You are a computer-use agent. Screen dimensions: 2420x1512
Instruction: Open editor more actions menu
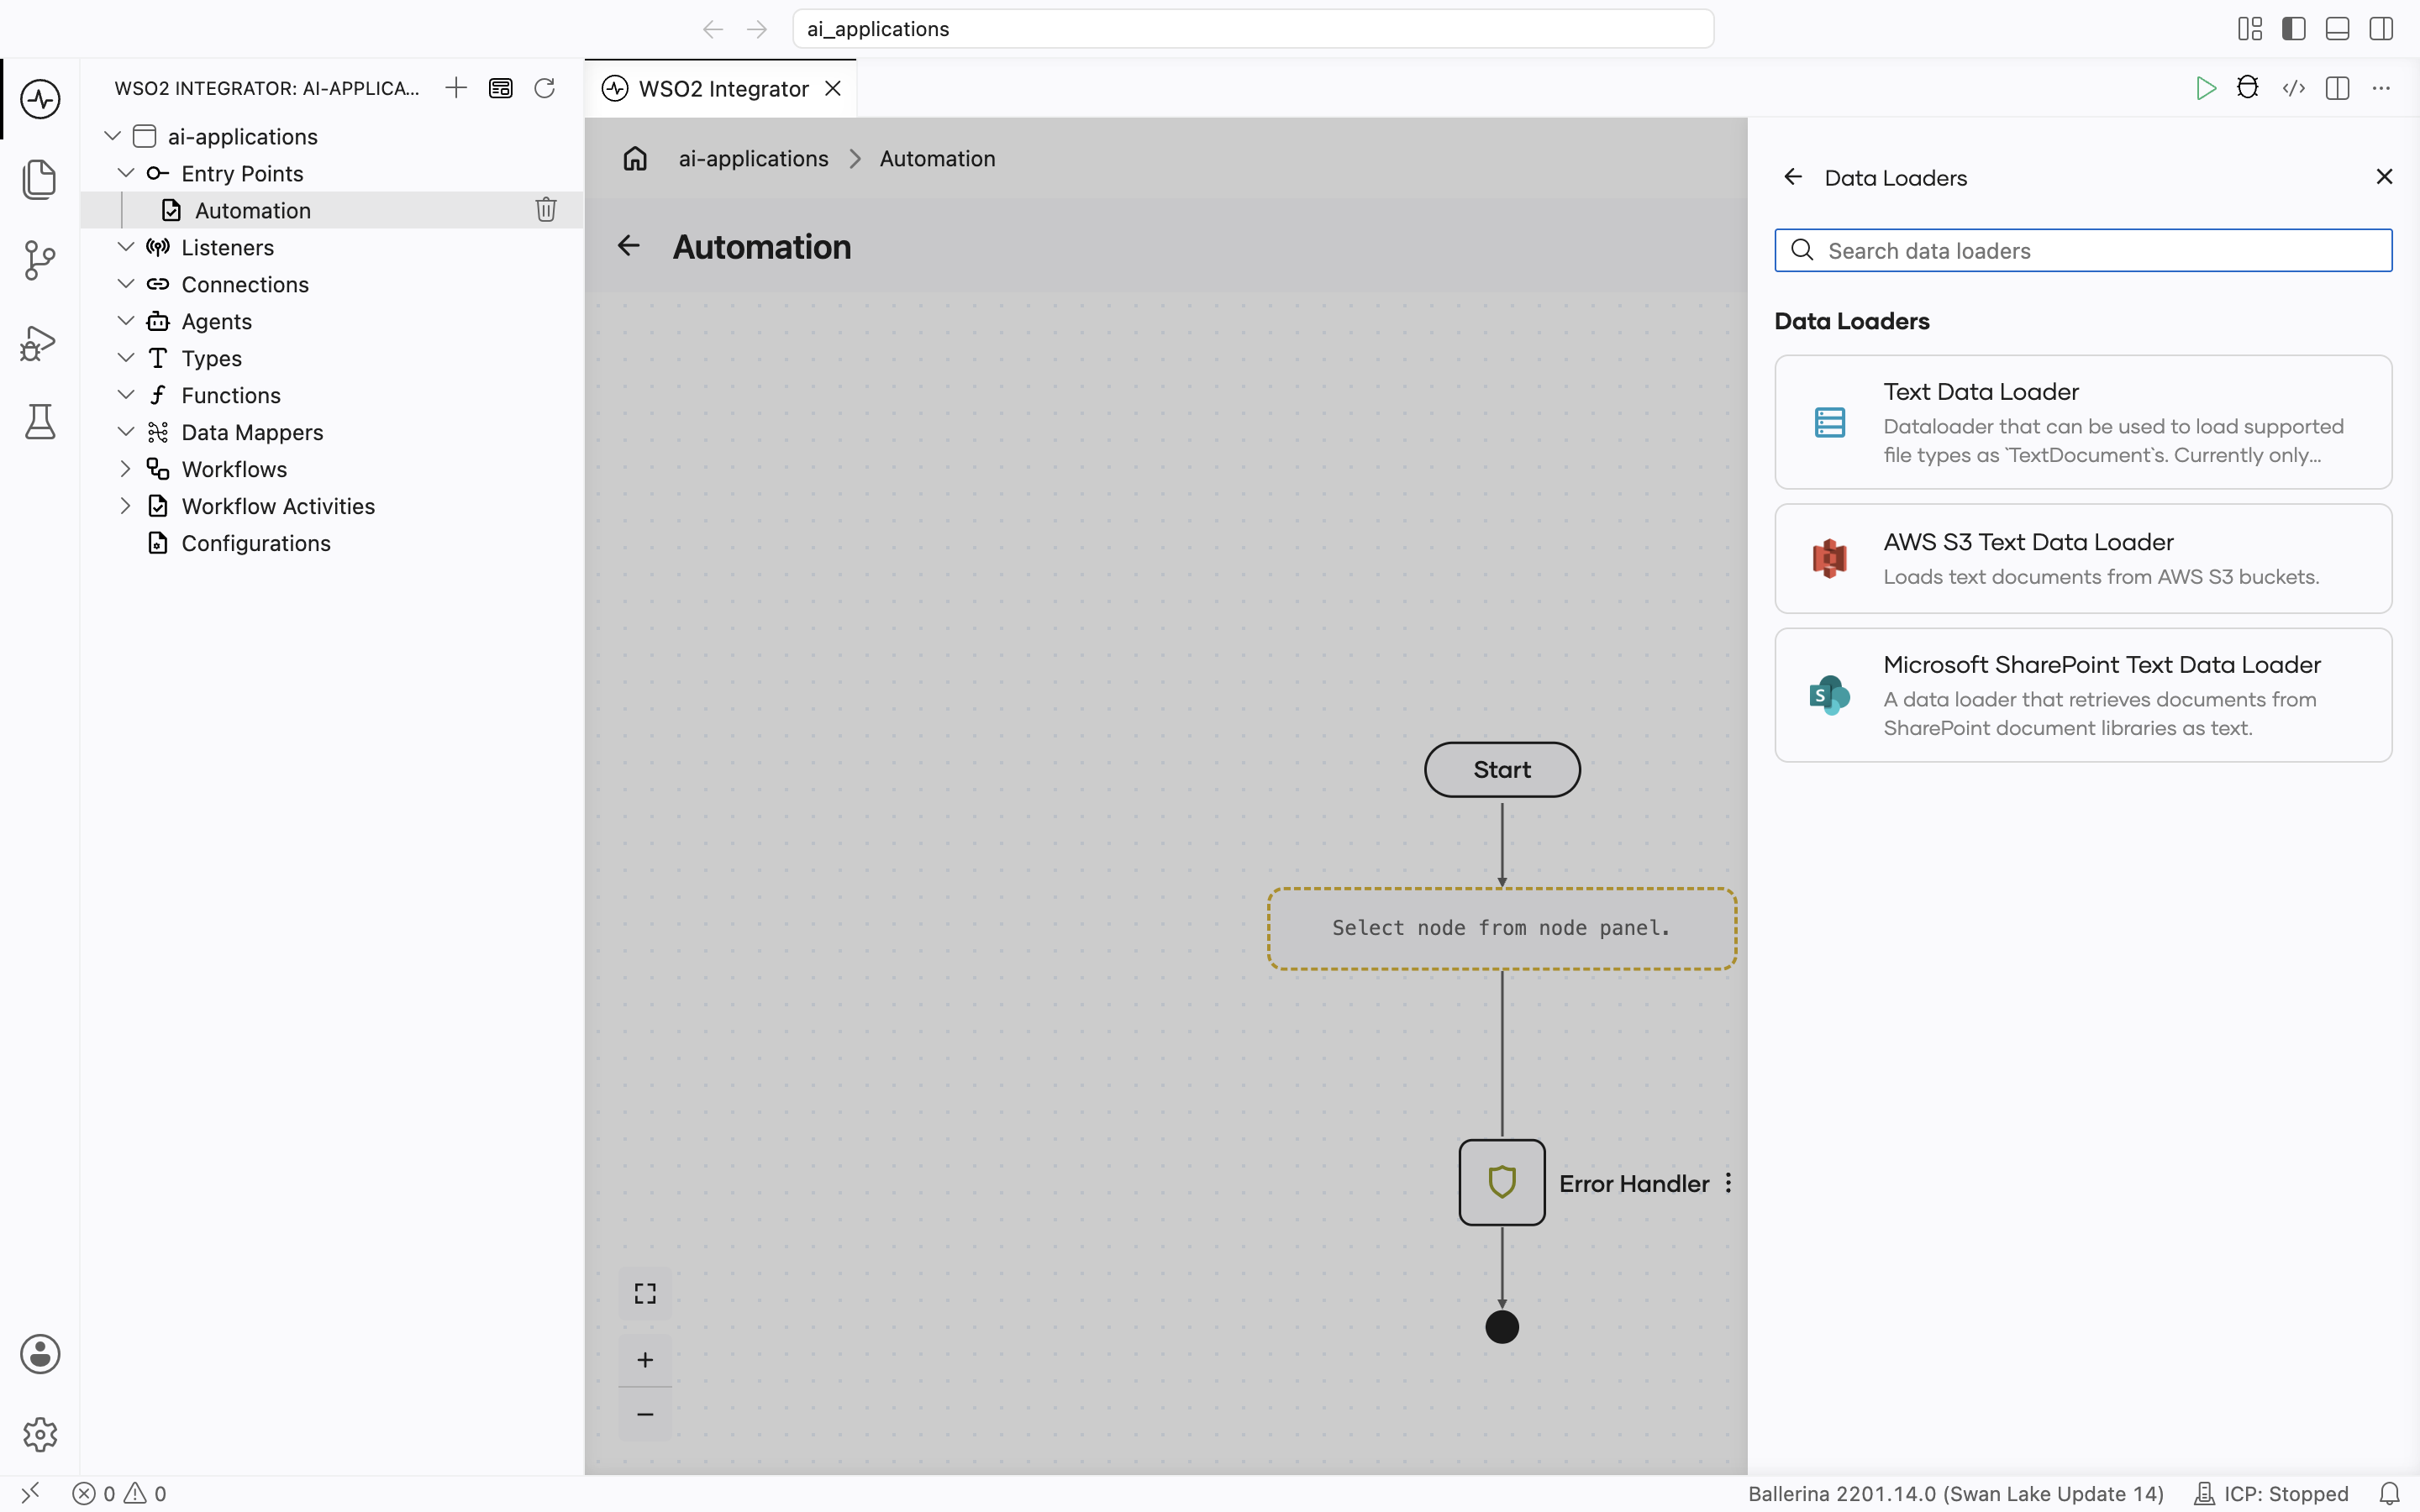[x=2382, y=88]
